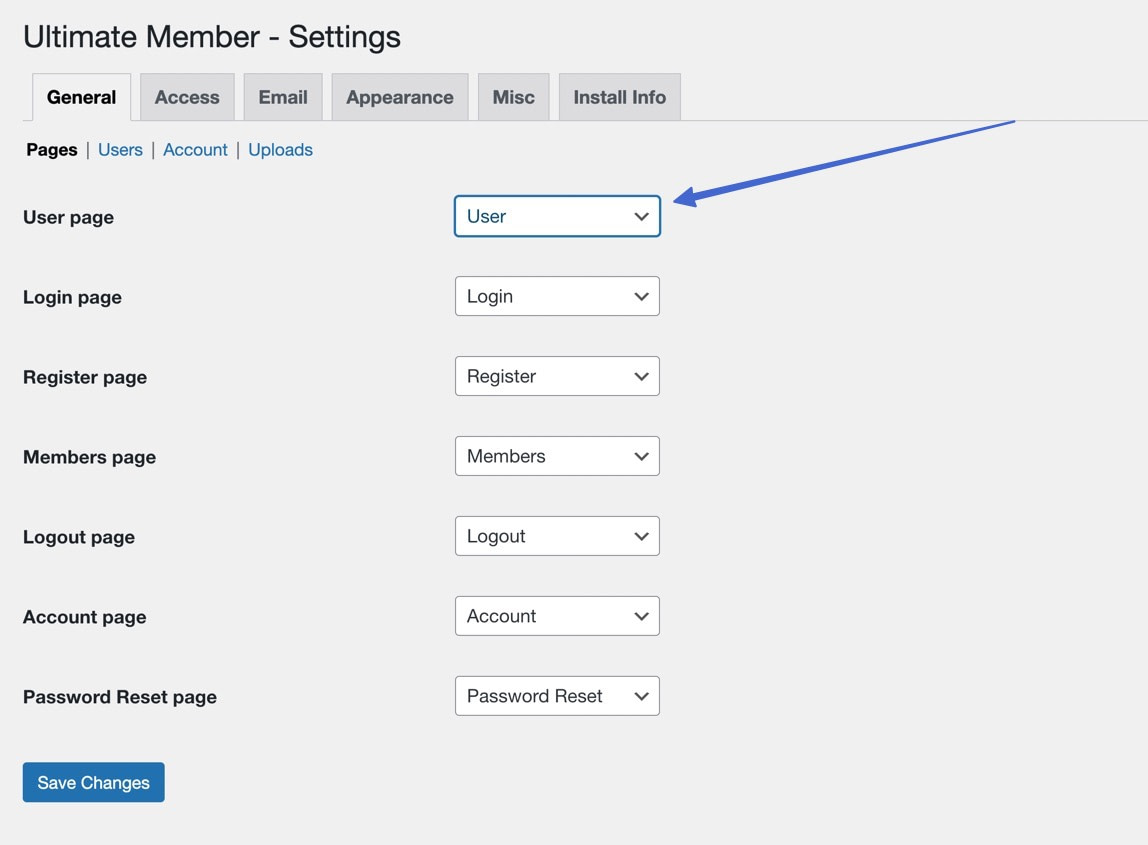Open the Register page dropdown
The height and width of the screenshot is (845, 1148).
coord(557,376)
